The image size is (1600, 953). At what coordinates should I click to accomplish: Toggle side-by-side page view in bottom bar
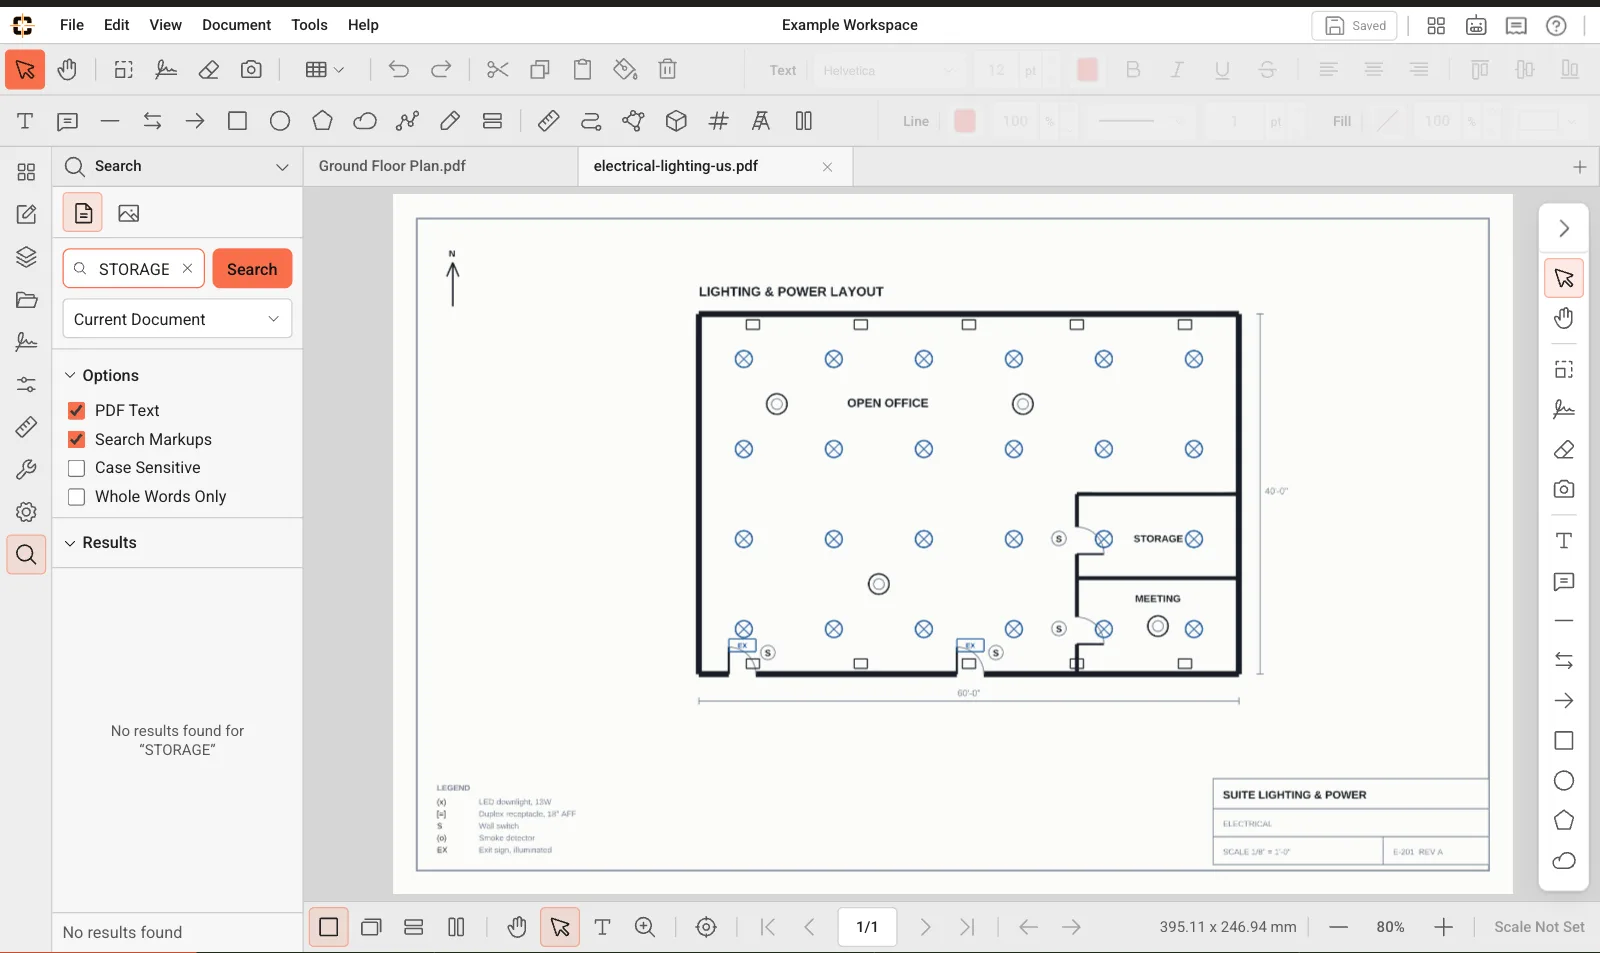click(x=456, y=928)
